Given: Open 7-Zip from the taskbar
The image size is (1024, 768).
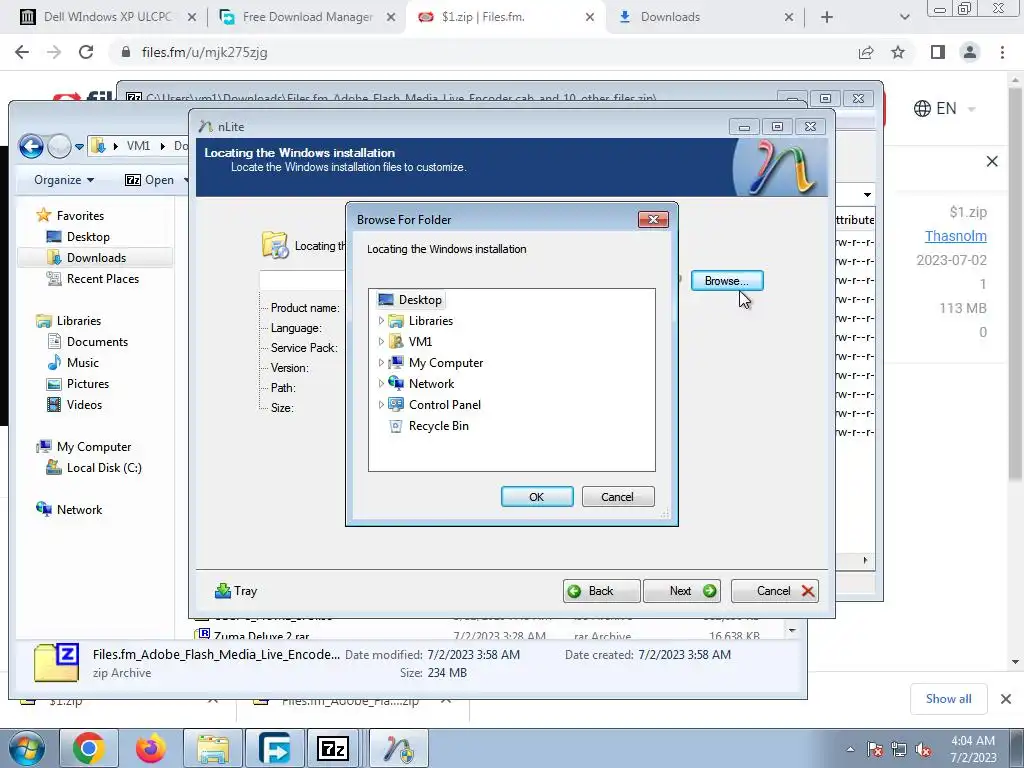Looking at the screenshot, I should tap(333, 748).
